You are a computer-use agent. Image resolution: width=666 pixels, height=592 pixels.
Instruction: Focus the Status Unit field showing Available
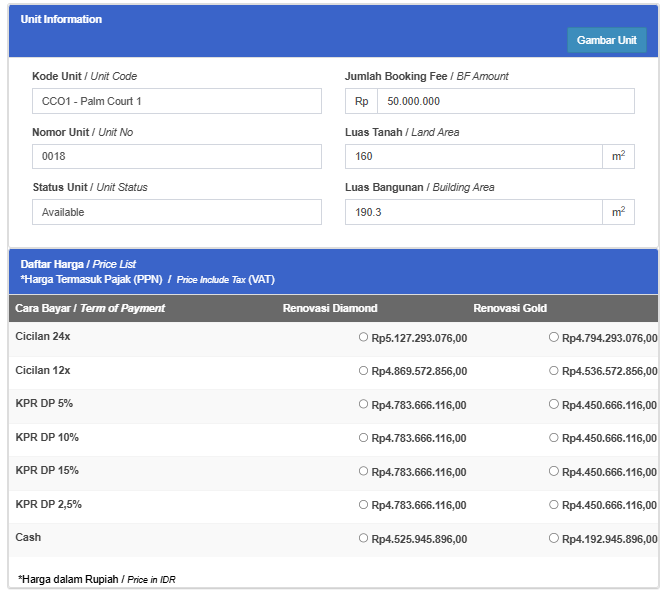[x=177, y=212]
